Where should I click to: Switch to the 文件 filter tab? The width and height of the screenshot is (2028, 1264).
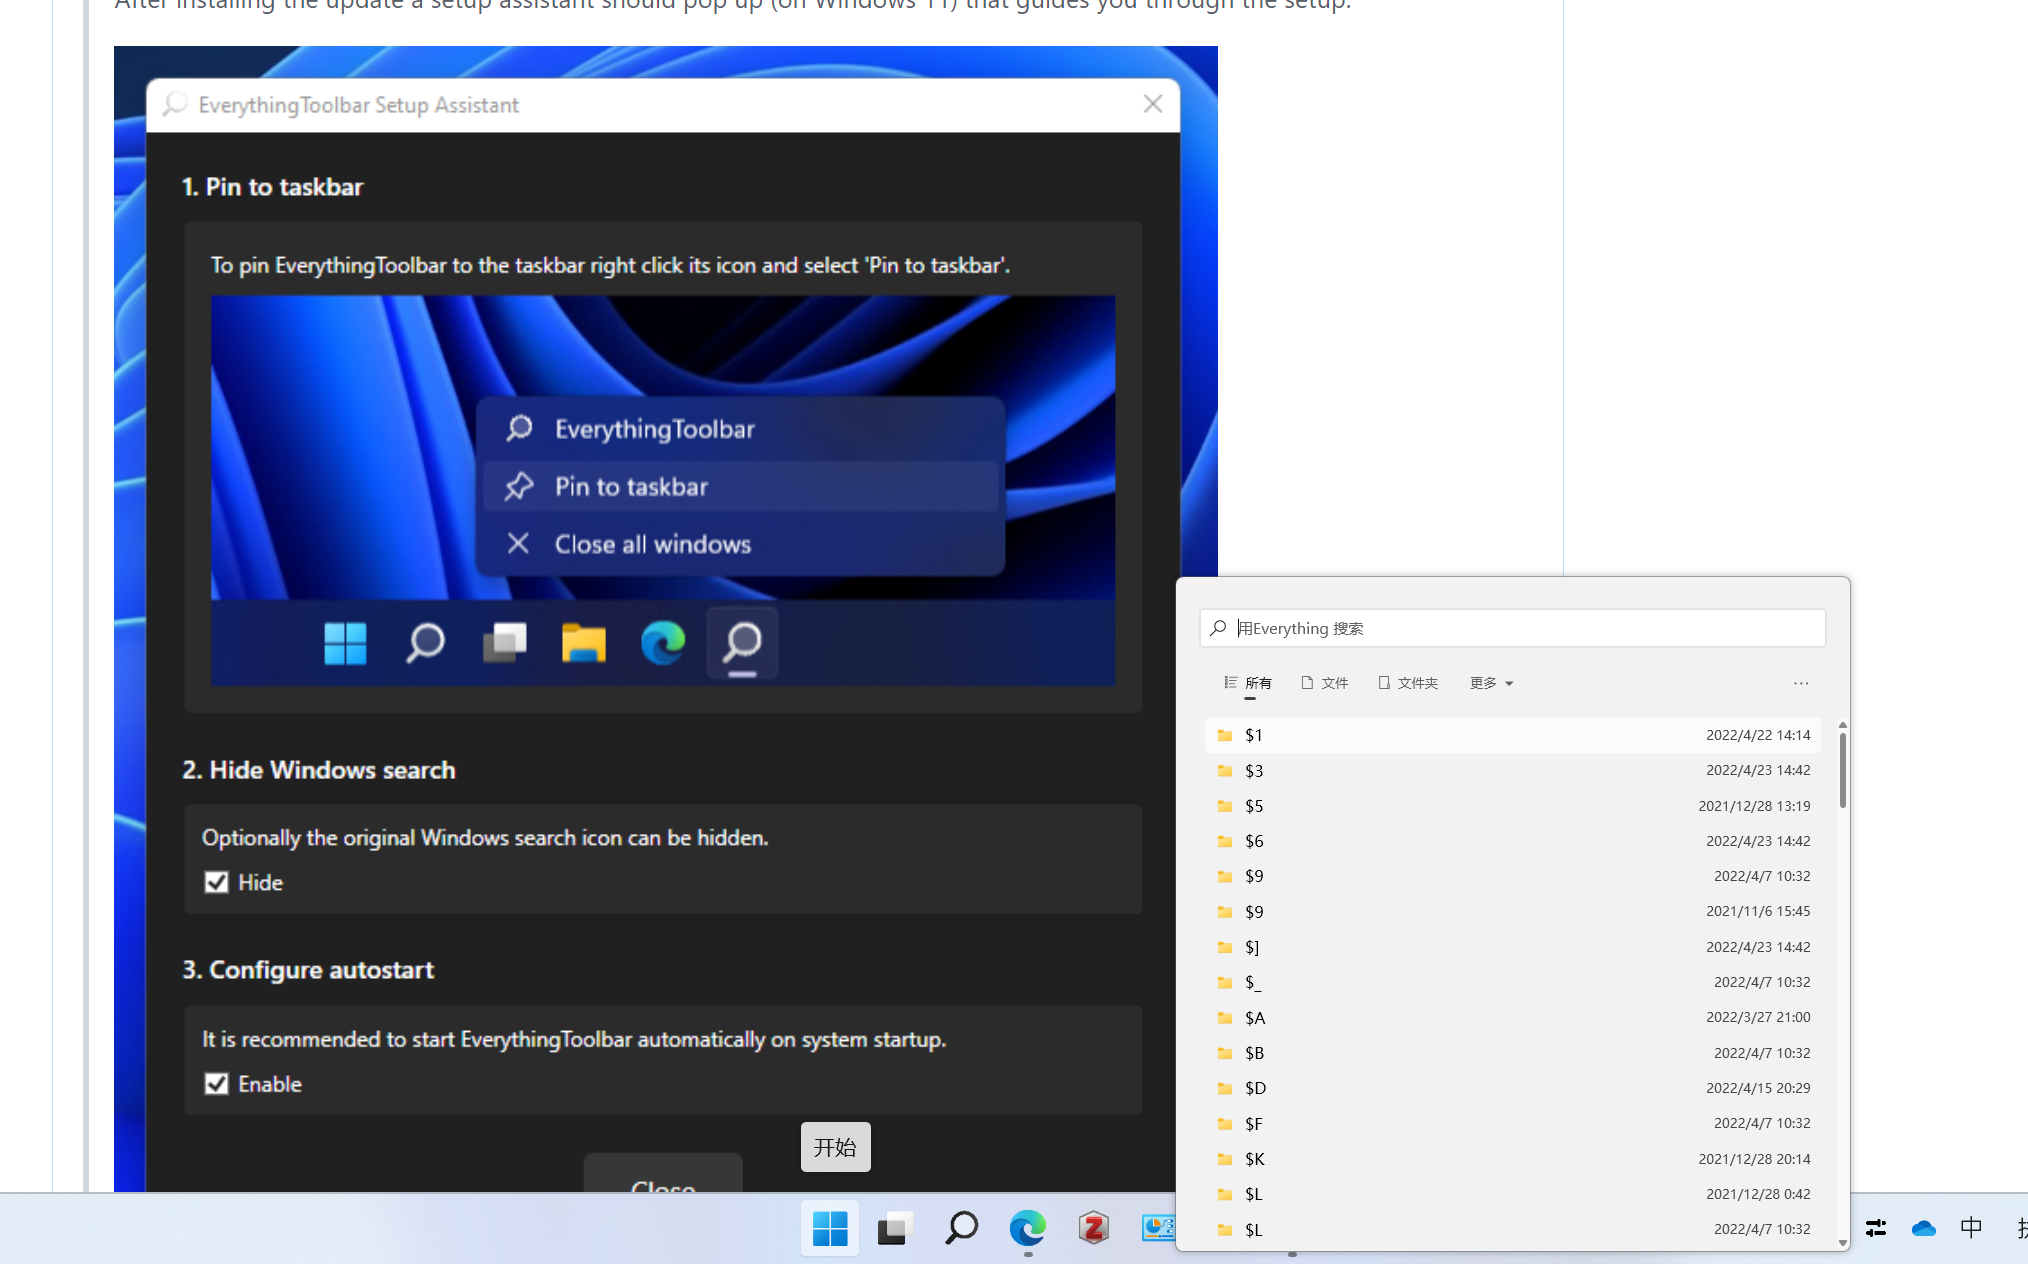tap(1325, 683)
